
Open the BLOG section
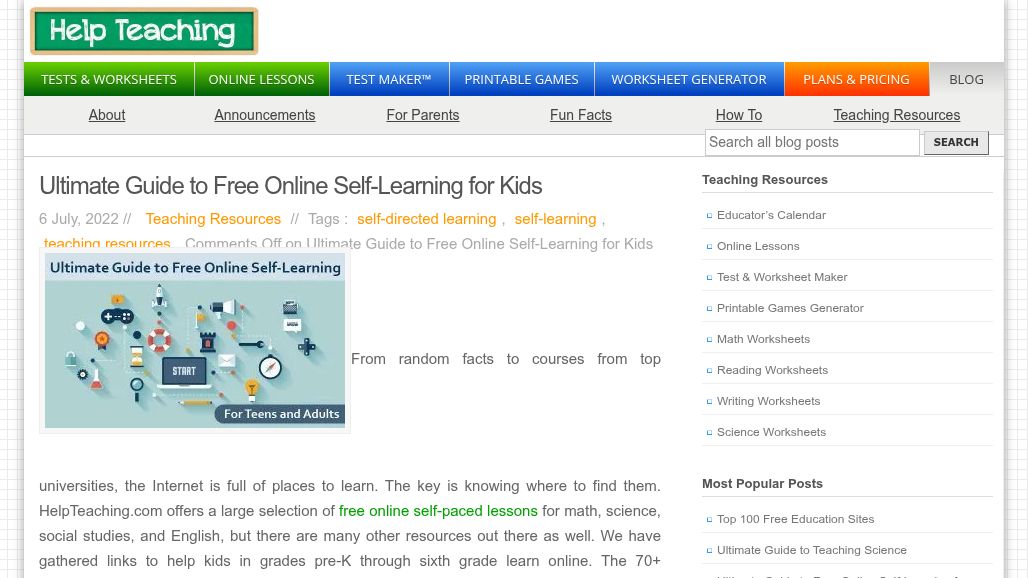click(966, 79)
